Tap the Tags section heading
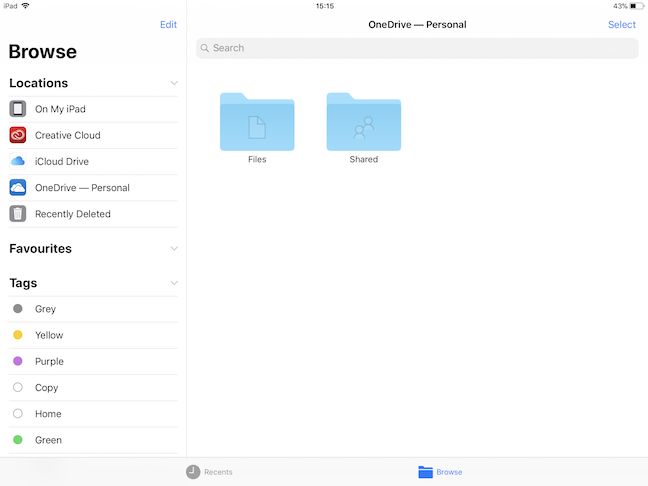Screen dimensions: 648x486 pyautogui.click(x=23, y=283)
